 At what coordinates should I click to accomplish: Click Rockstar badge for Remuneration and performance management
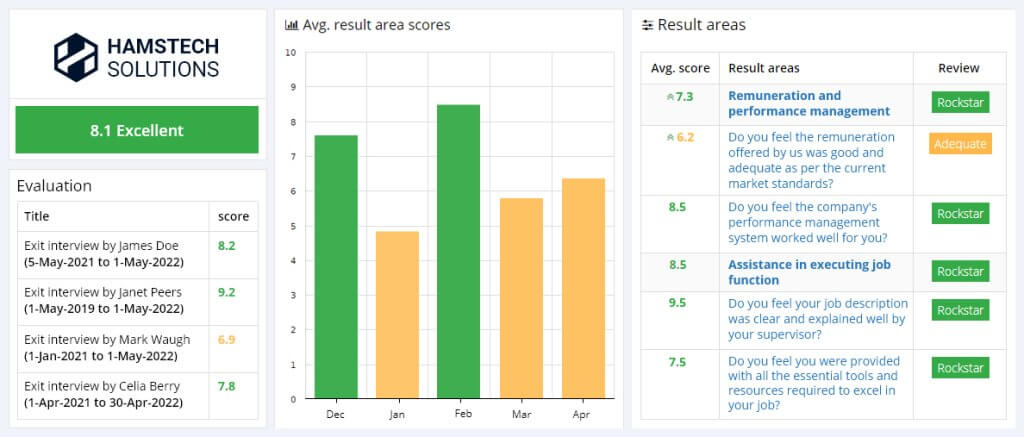point(960,102)
